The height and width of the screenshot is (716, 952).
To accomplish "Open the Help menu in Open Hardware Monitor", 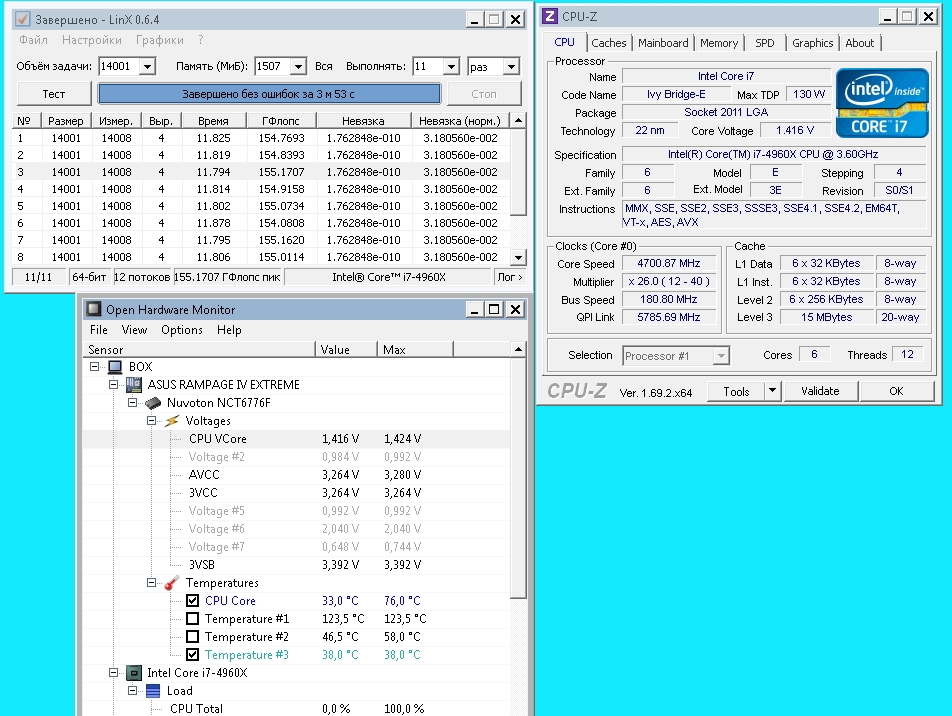I will pos(229,330).
